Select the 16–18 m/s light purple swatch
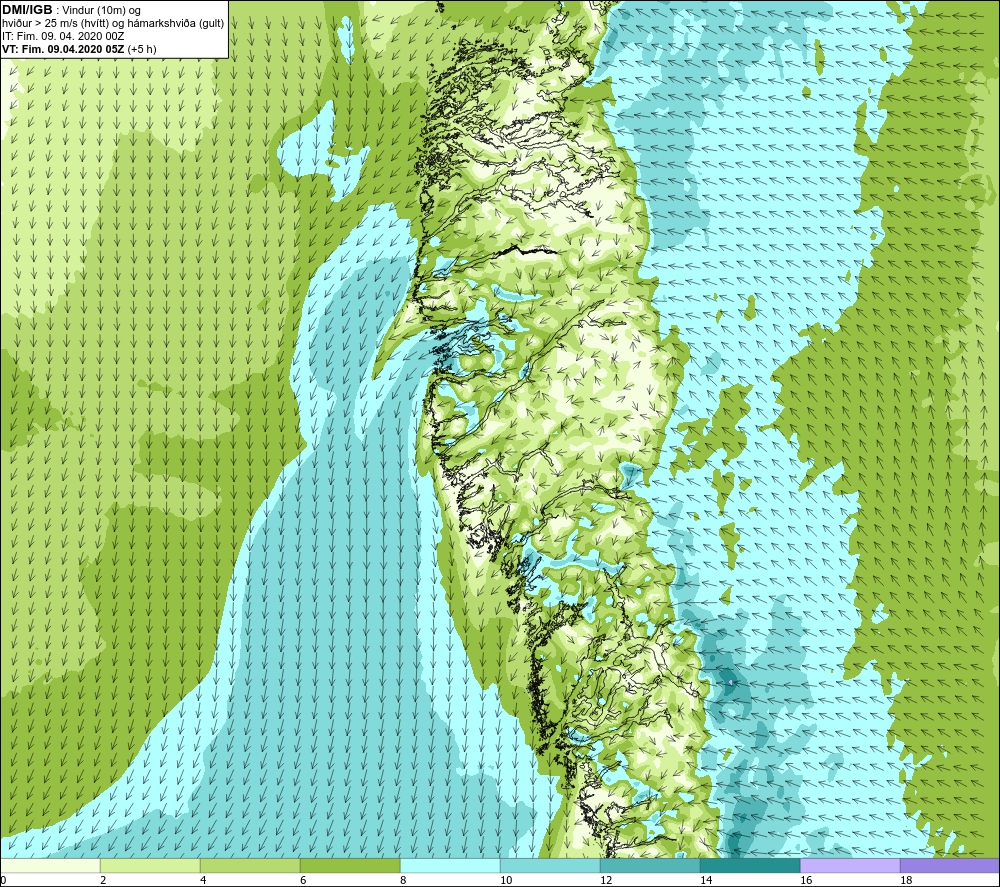This screenshot has height=887, width=1000. [850, 865]
